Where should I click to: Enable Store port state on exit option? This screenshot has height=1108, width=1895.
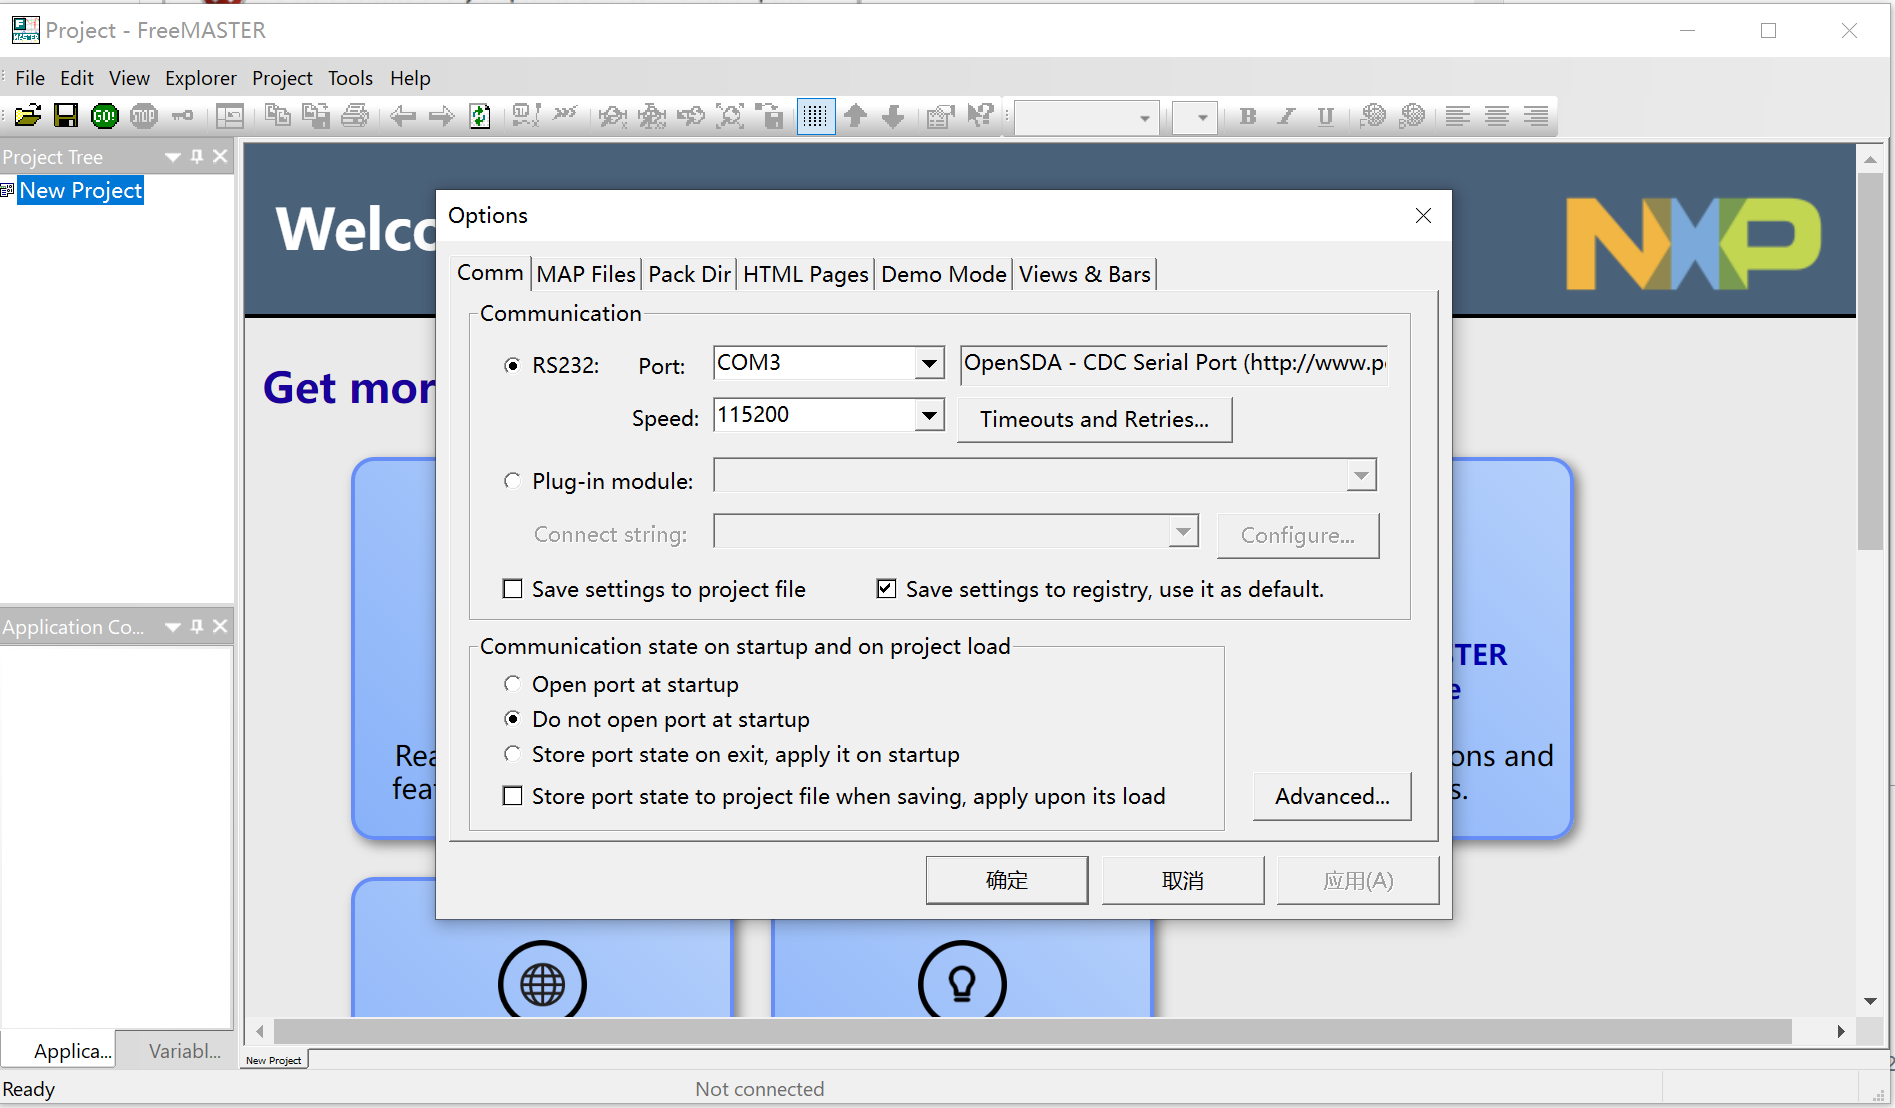513,754
